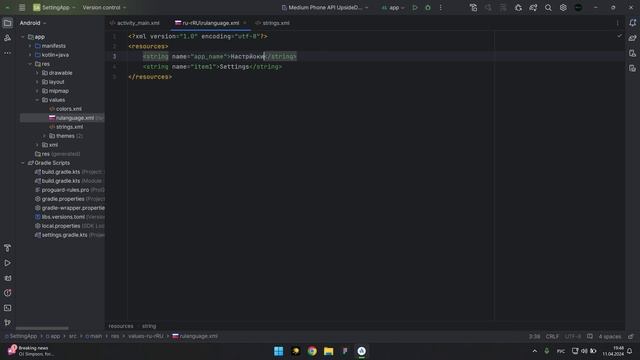Open the Build hammer tool window
This screenshot has height=360, width=640.
7,248
